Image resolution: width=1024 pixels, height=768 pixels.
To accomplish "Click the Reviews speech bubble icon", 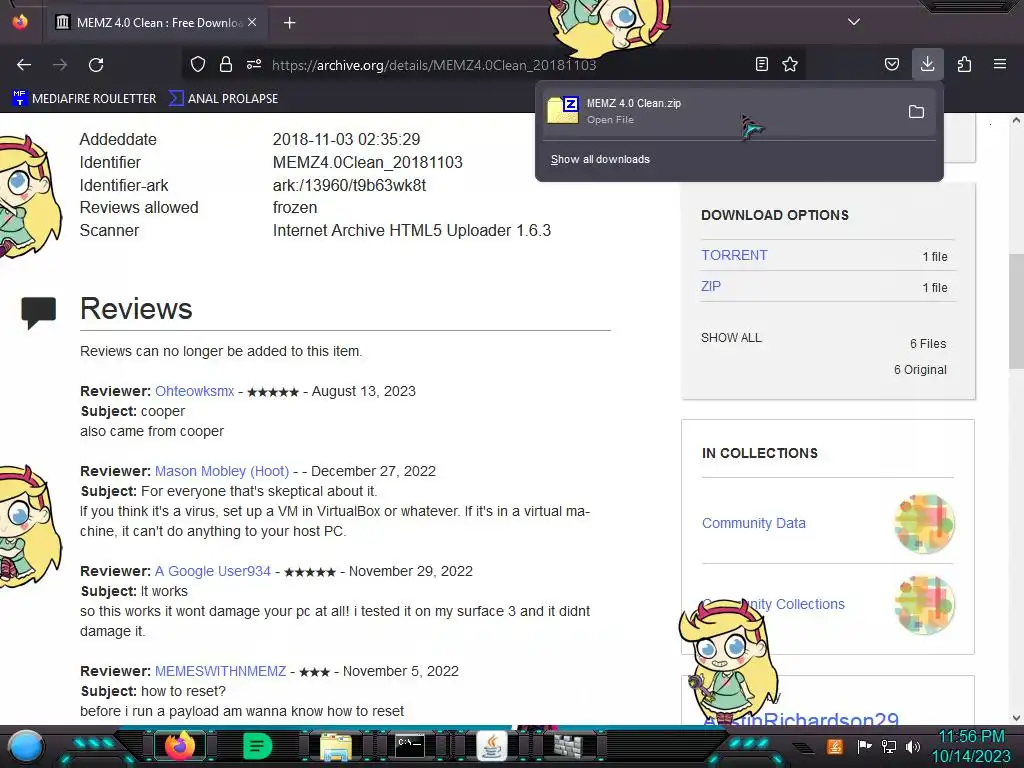I will tap(39, 312).
